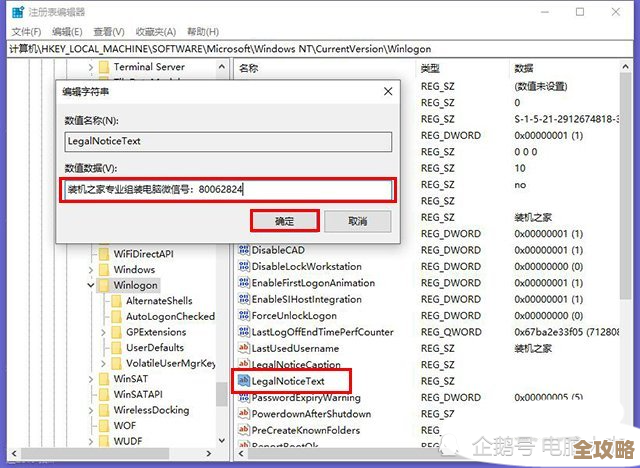Open the 查看(V) menu
Image resolution: width=640 pixels, height=468 pixels.
[x=109, y=32]
